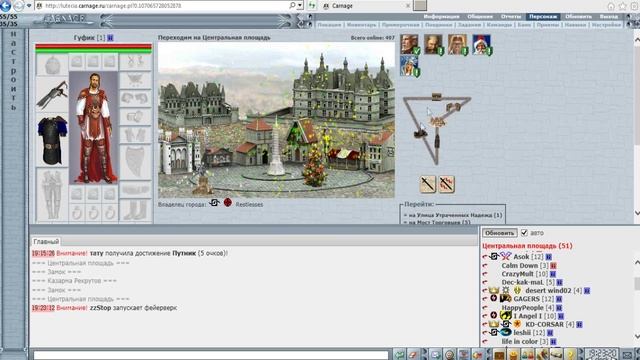Select the Персонаж menu tab

[543, 16]
